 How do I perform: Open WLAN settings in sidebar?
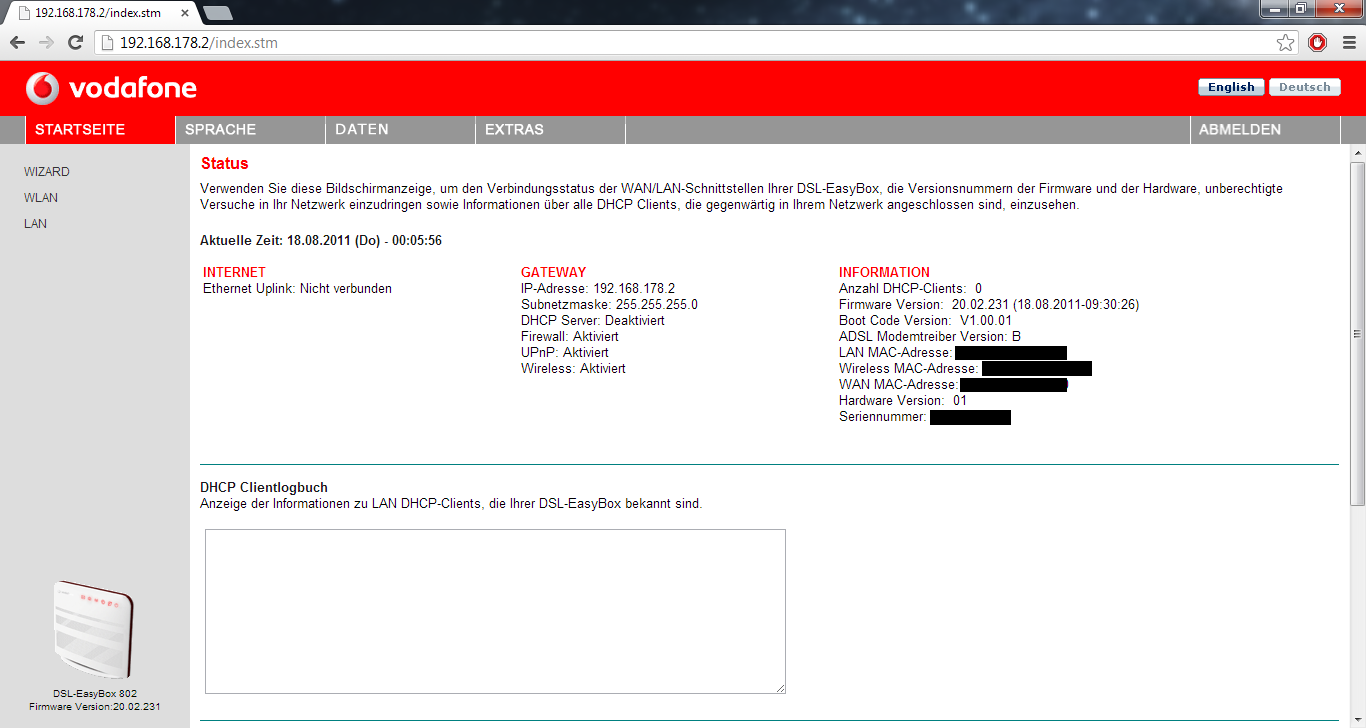coord(41,198)
